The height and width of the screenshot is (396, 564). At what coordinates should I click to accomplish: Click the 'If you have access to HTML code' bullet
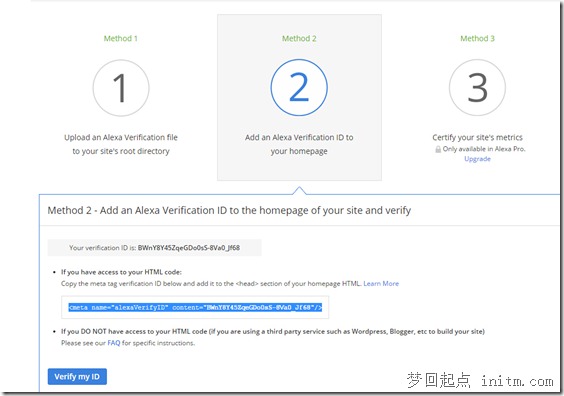pos(121,272)
